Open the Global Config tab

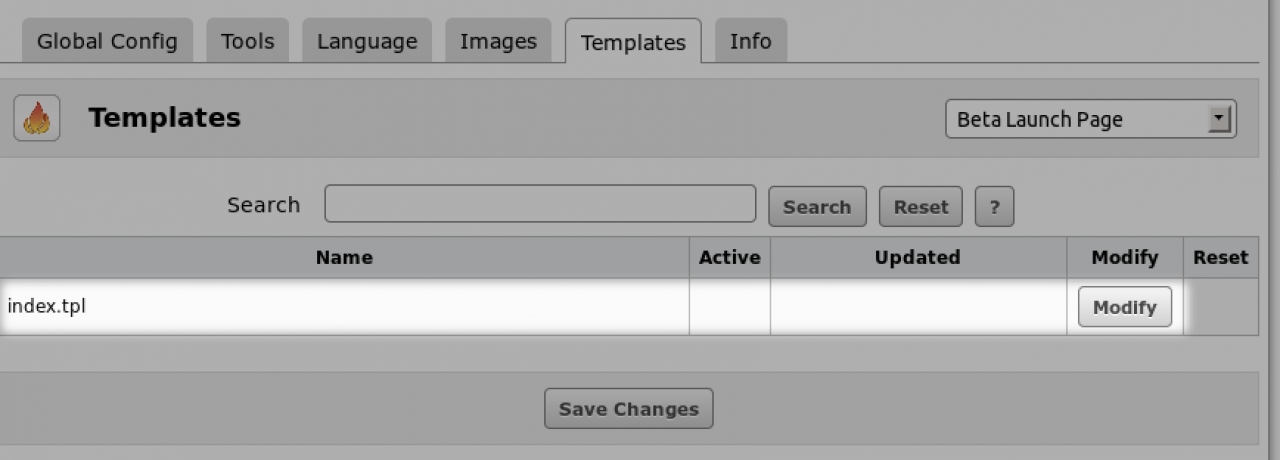click(x=107, y=42)
